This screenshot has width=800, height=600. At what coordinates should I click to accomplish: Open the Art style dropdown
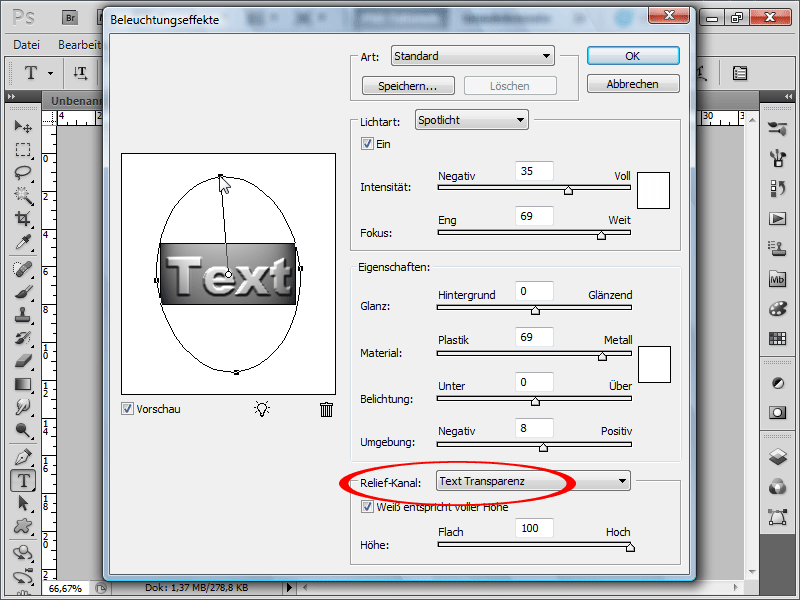pyautogui.click(x=472, y=56)
